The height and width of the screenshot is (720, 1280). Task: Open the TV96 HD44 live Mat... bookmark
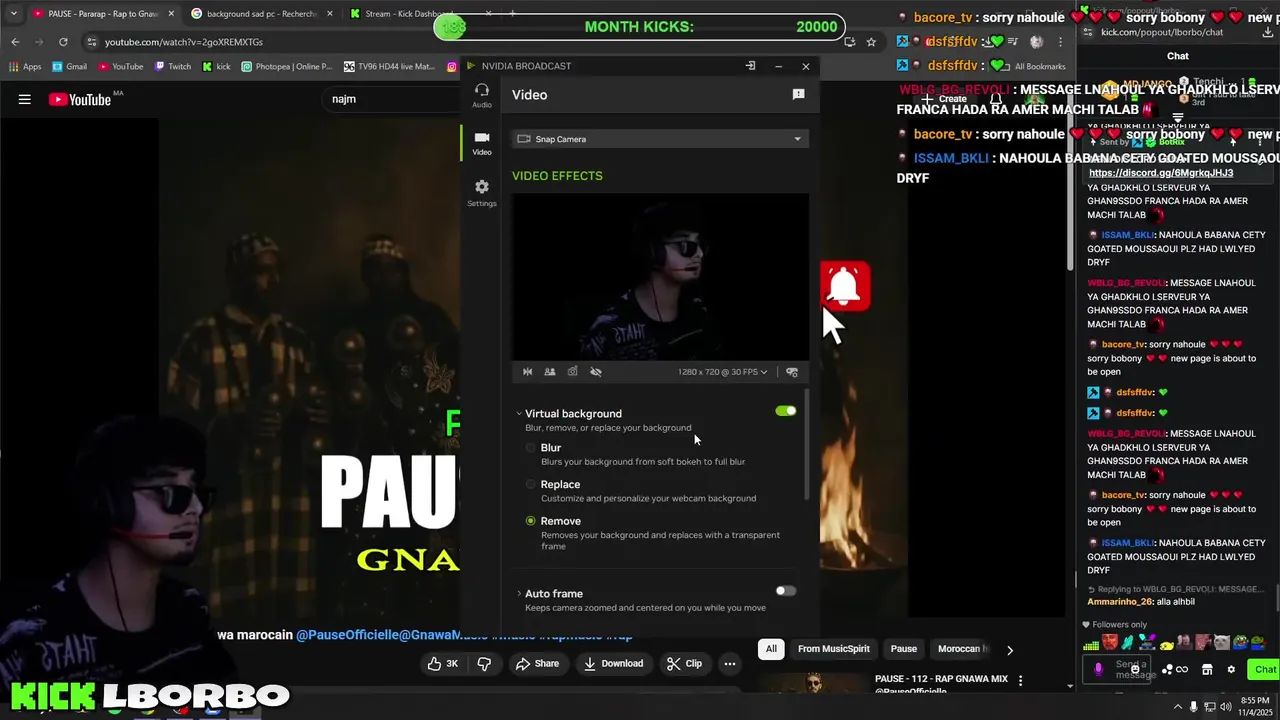click(389, 67)
